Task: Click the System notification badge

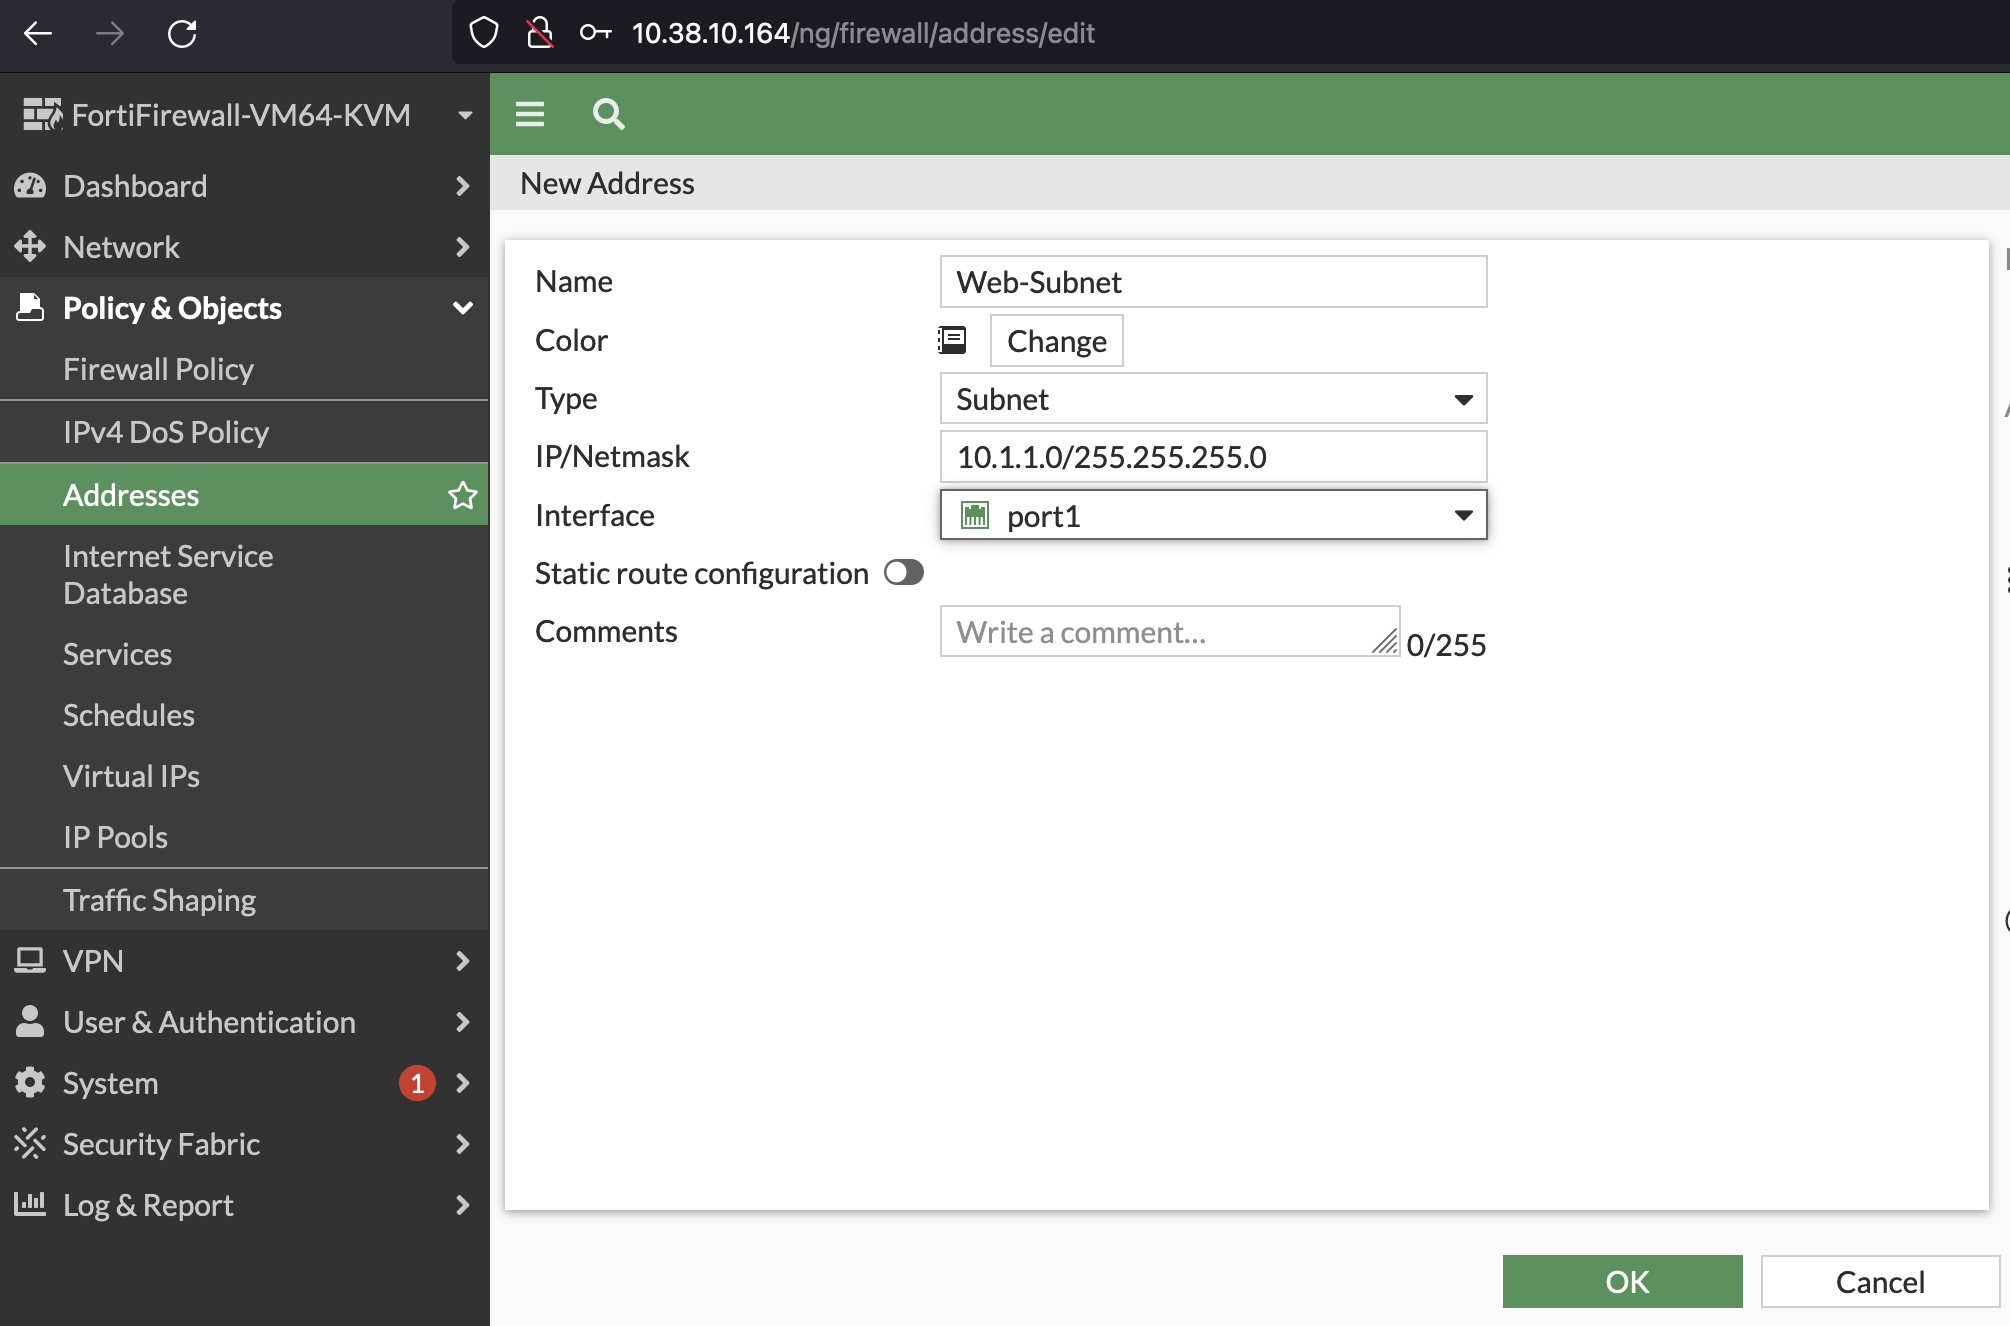Action: click(417, 1083)
